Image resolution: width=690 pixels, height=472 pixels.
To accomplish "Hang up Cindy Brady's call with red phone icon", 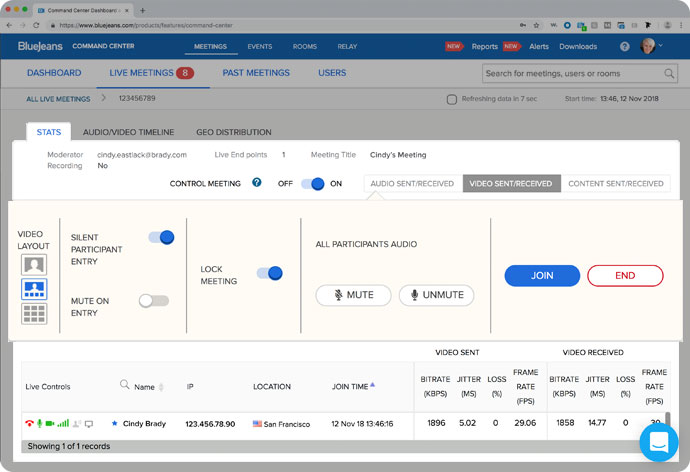I will pyautogui.click(x=29, y=424).
